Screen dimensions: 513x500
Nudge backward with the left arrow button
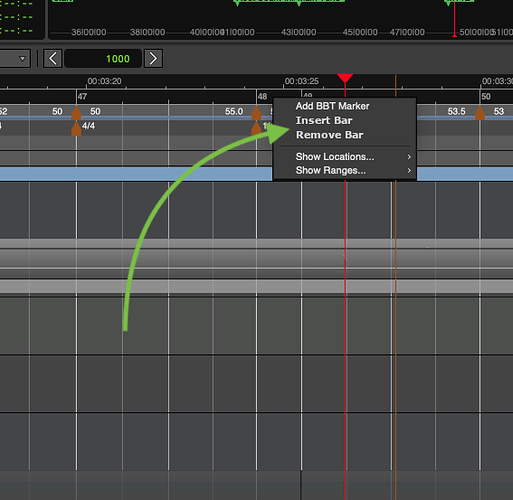click(x=53, y=59)
